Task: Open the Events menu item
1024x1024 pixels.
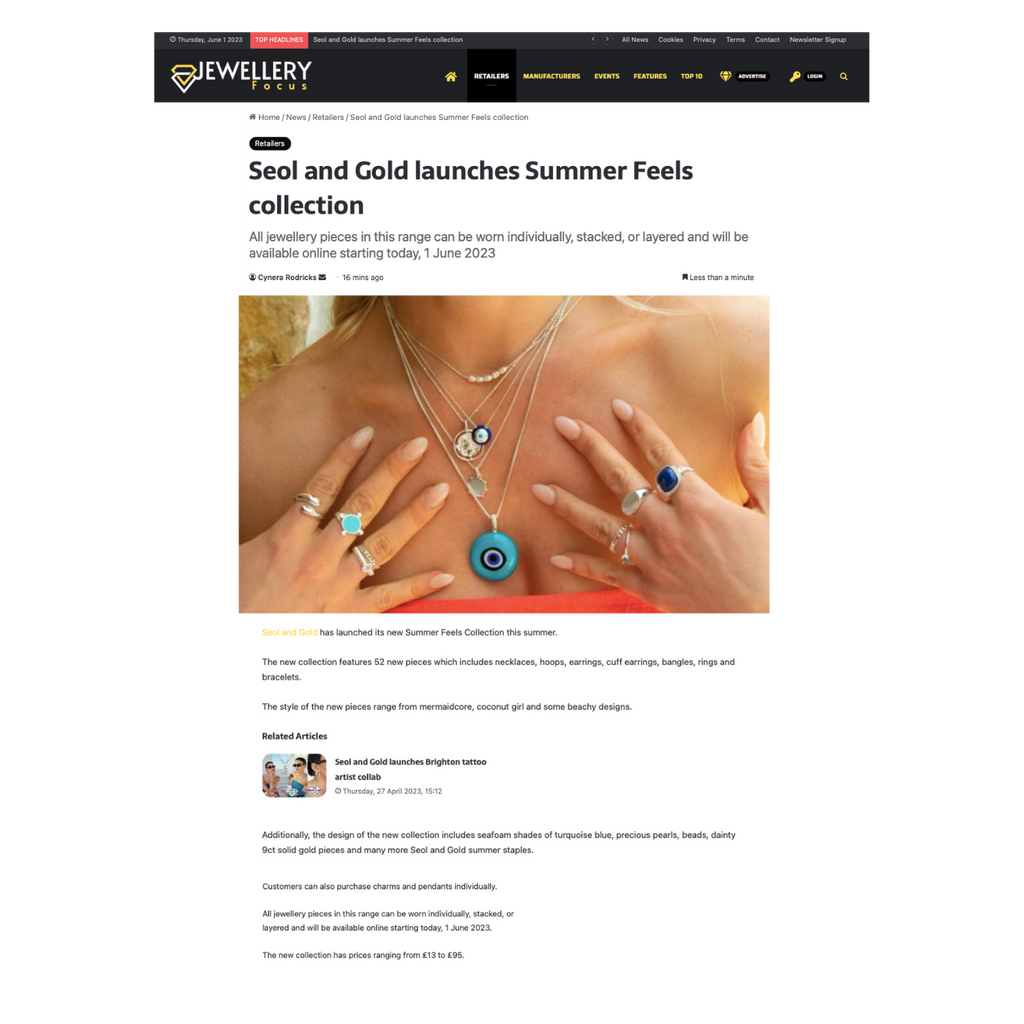Action: (x=607, y=76)
